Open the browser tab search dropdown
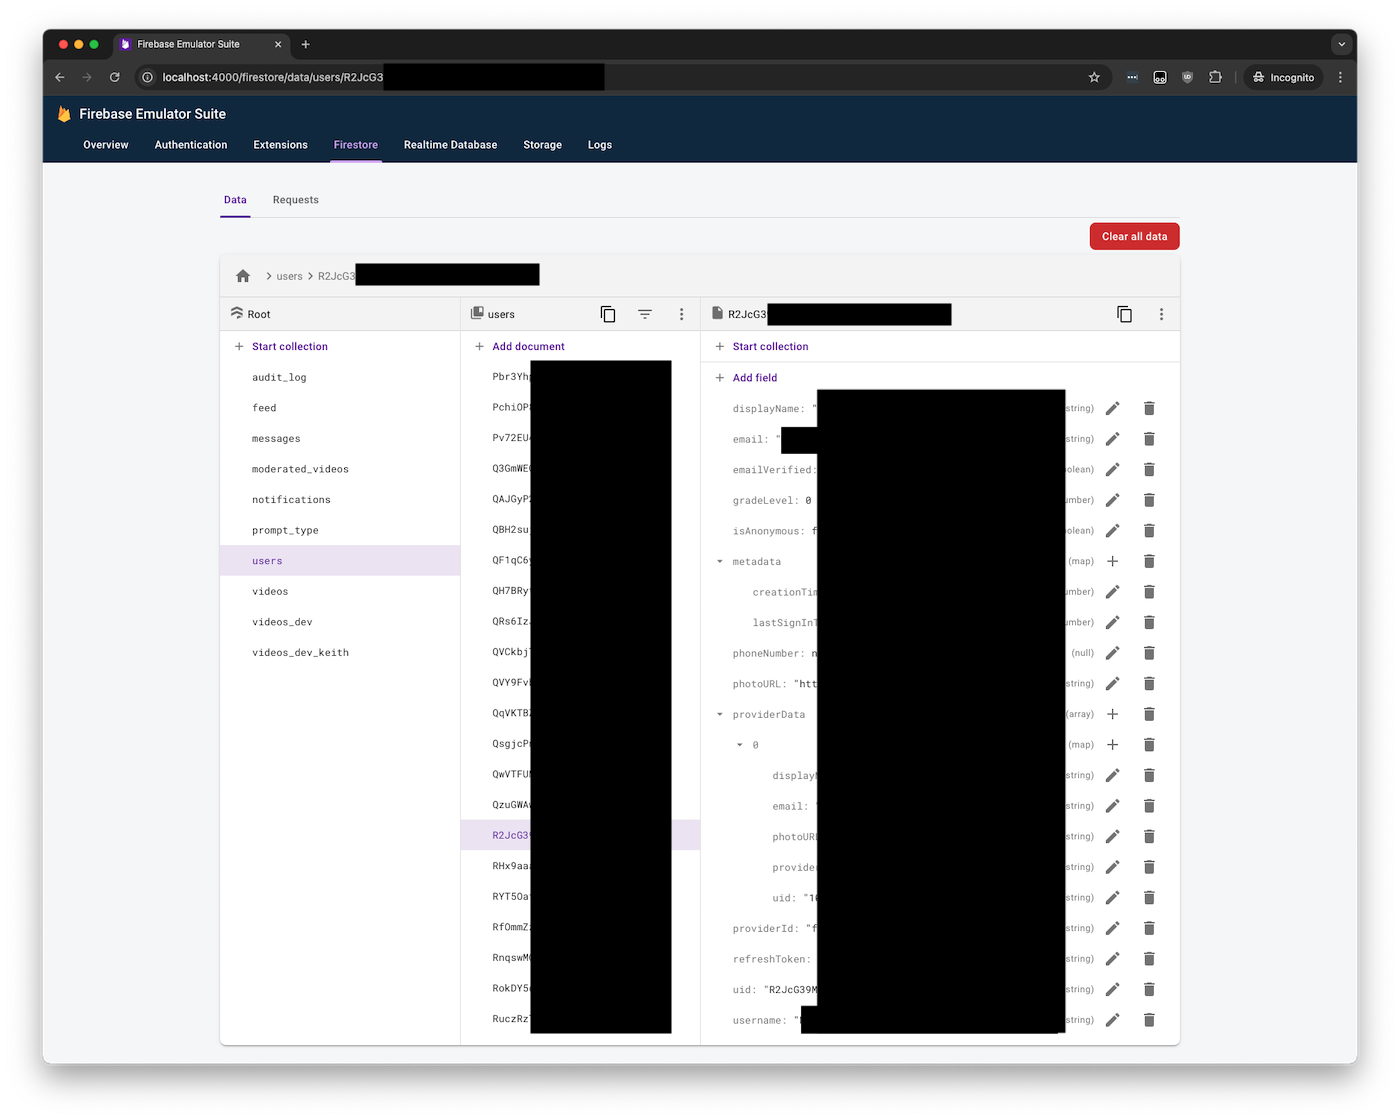Viewport: 1400px width, 1120px height. (1341, 44)
